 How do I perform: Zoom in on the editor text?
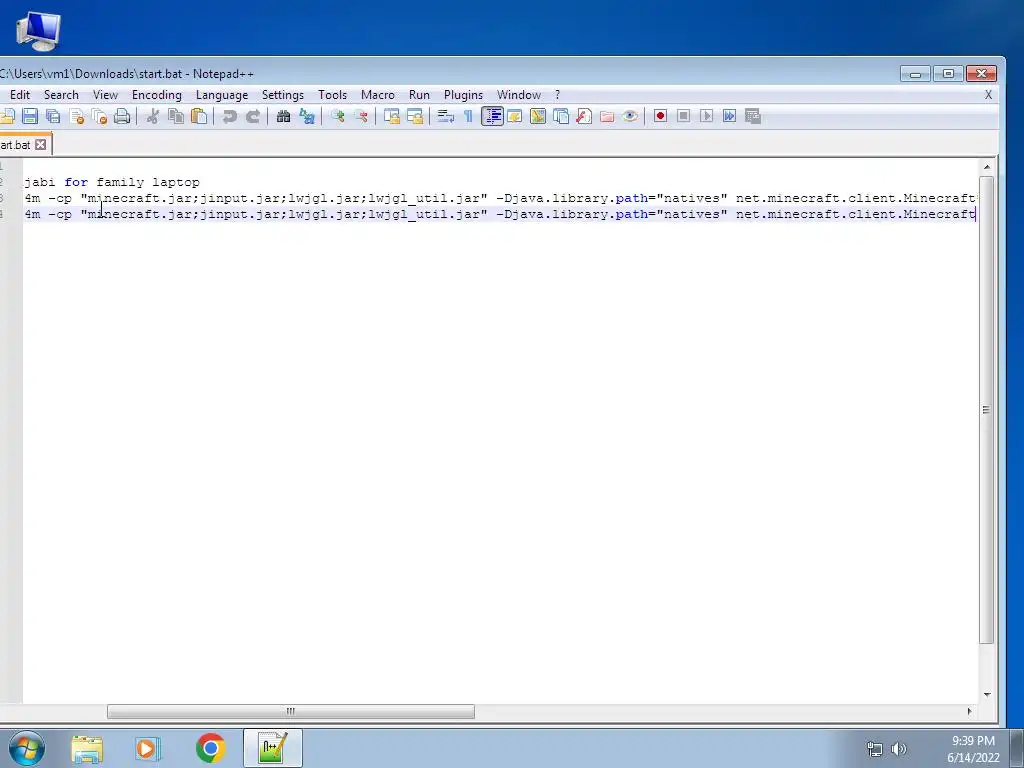pos(338,116)
